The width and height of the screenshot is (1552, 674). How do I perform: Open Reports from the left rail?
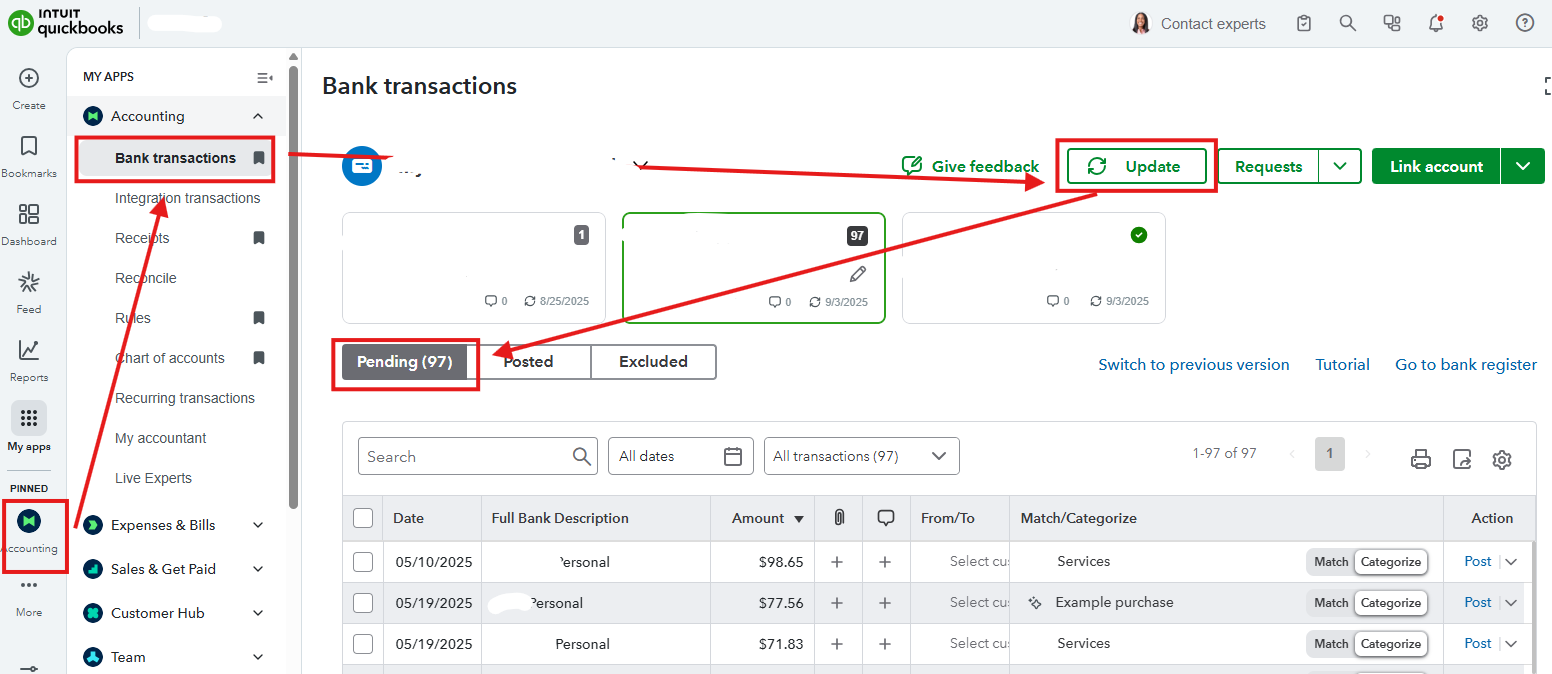(29, 350)
